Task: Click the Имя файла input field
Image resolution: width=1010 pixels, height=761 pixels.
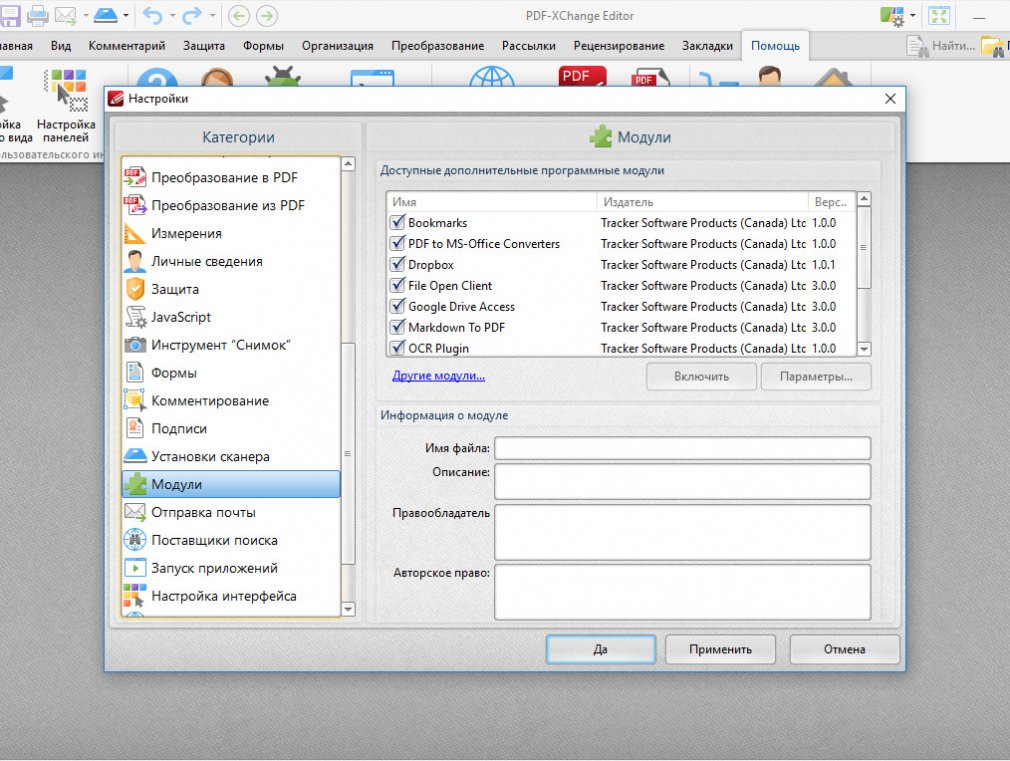Action: pos(683,448)
